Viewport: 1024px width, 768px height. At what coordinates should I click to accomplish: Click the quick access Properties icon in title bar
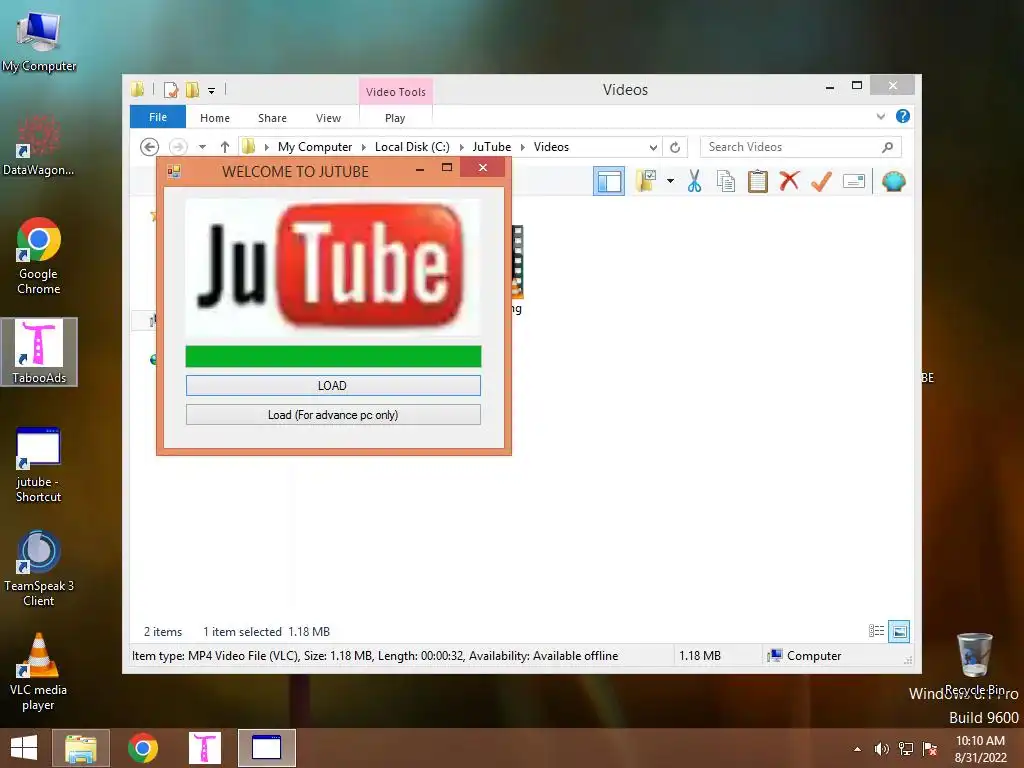pyautogui.click(x=171, y=90)
